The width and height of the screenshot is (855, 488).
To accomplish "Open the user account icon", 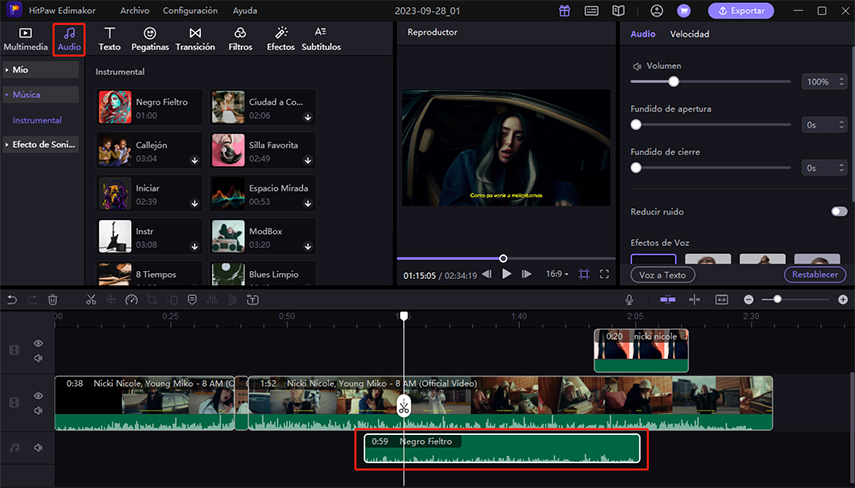I will tap(657, 10).
